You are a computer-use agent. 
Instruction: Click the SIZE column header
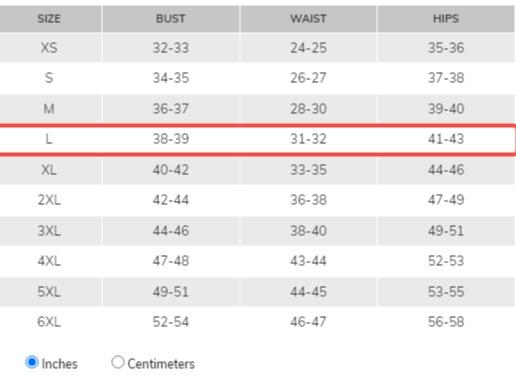pyautogui.click(x=49, y=19)
